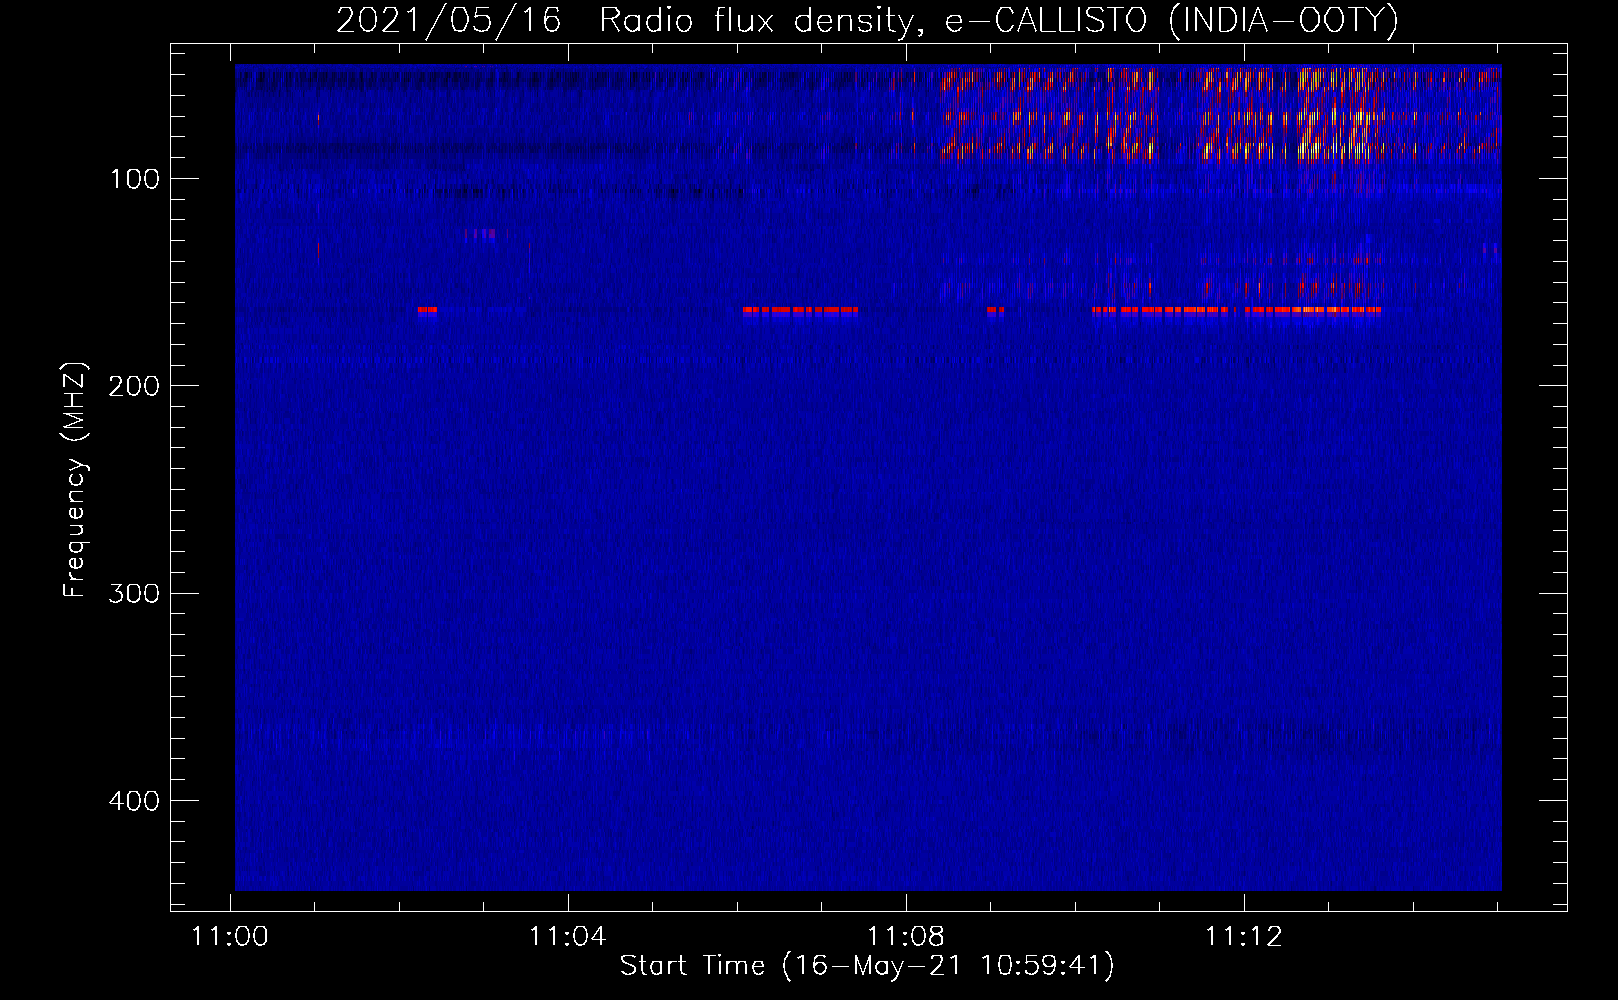Click the 300 frequency tick label
This screenshot has width=1618, height=1000.
134,593
